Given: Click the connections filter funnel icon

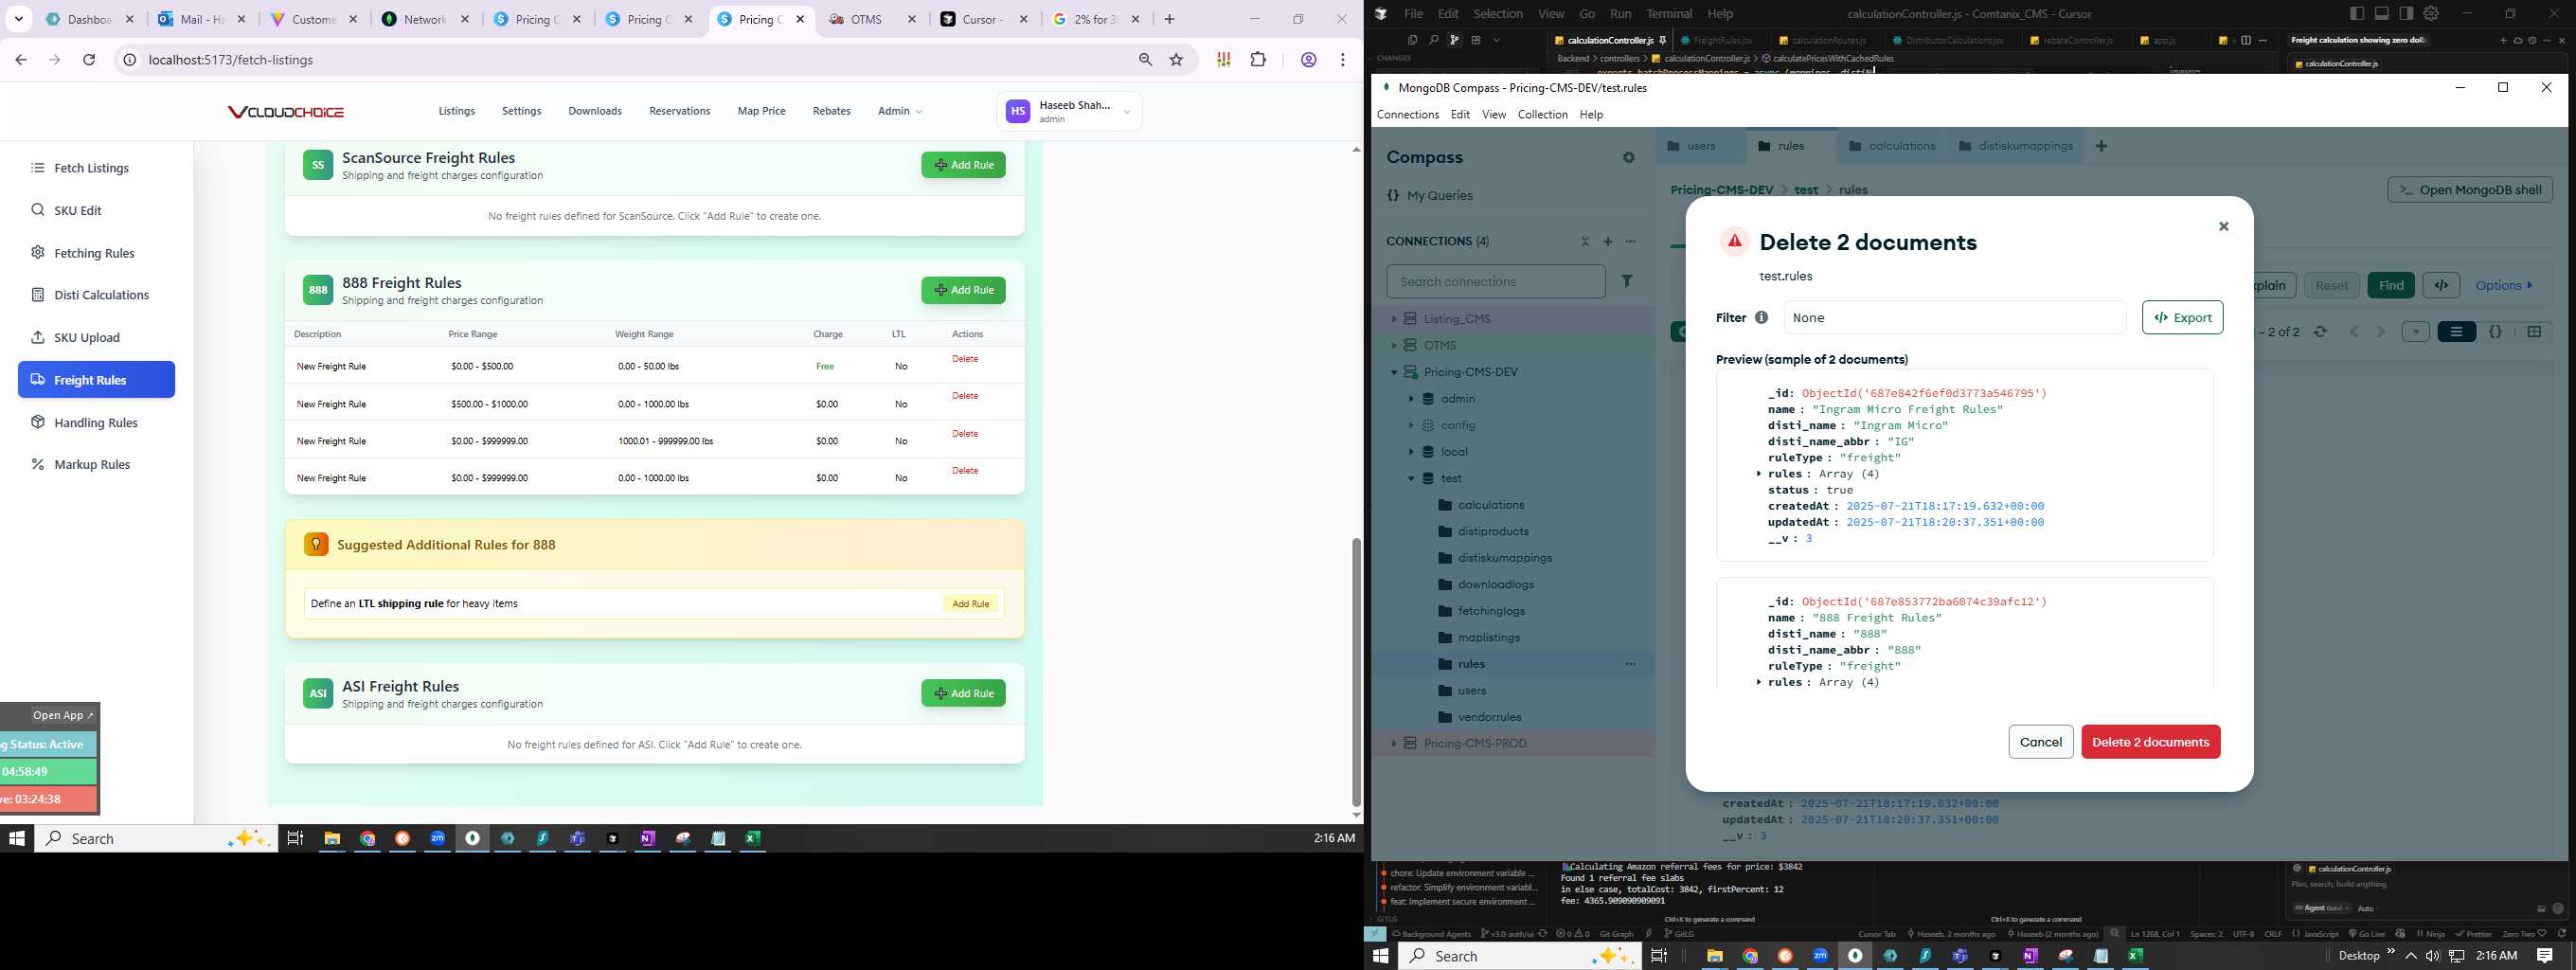Looking at the screenshot, I should 1627,282.
